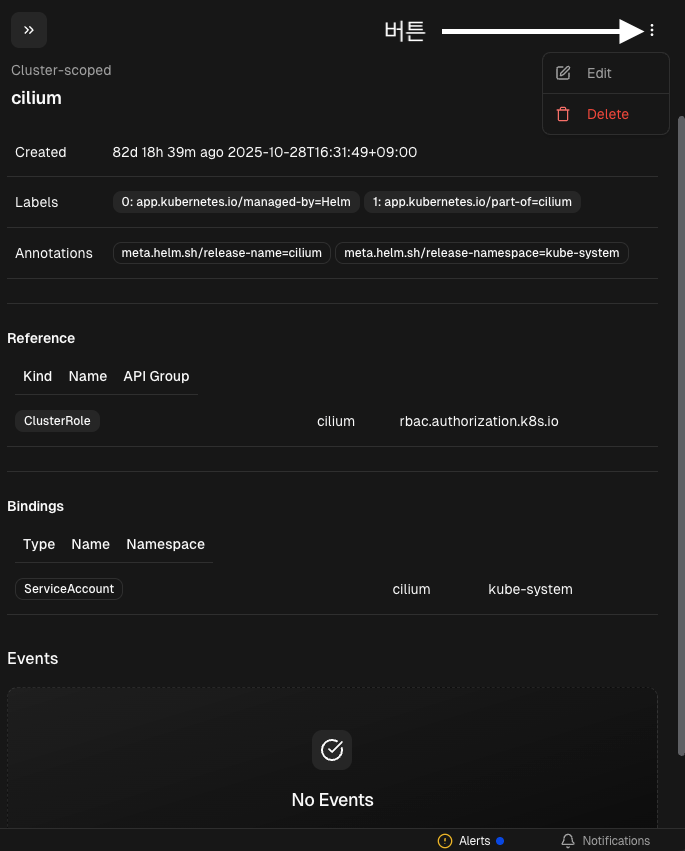Screen dimensions: 685x851
Task: Select the release-name=cilium annotation chip
Action: coord(221,253)
